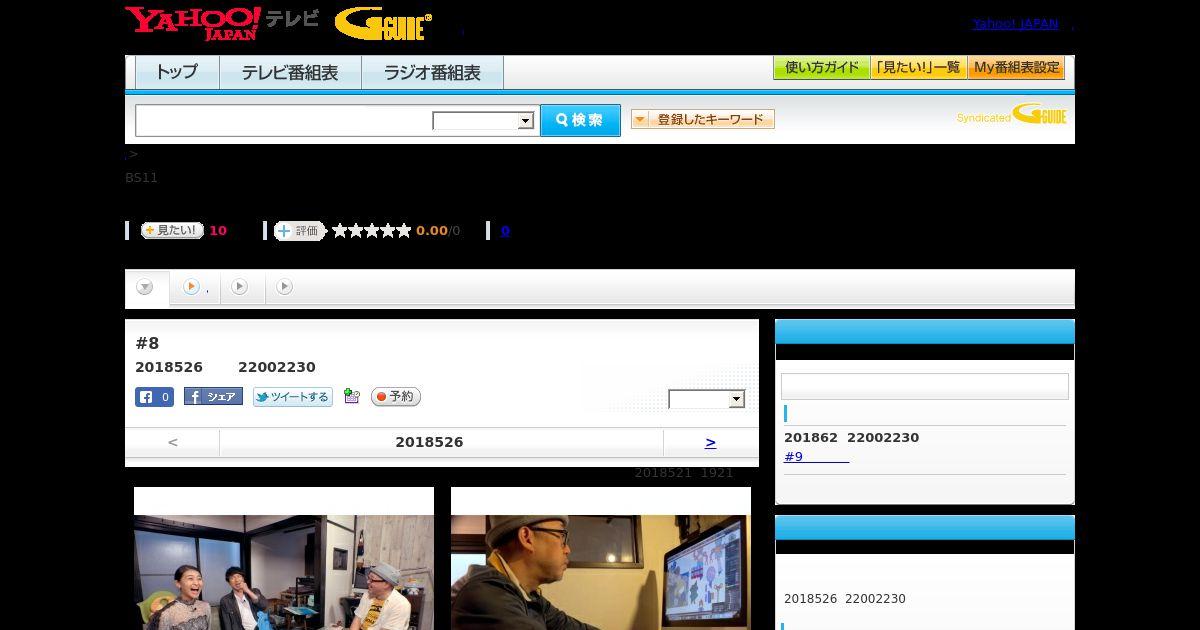
Task: Share via Facebook シェア button
Action: [213, 397]
